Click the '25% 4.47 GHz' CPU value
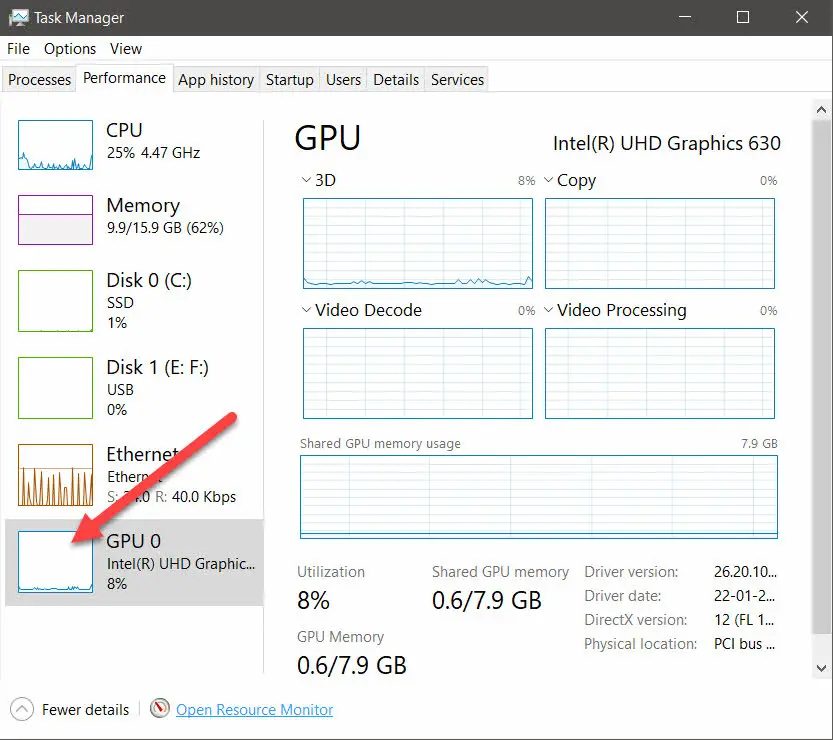The width and height of the screenshot is (833, 740). click(x=154, y=153)
